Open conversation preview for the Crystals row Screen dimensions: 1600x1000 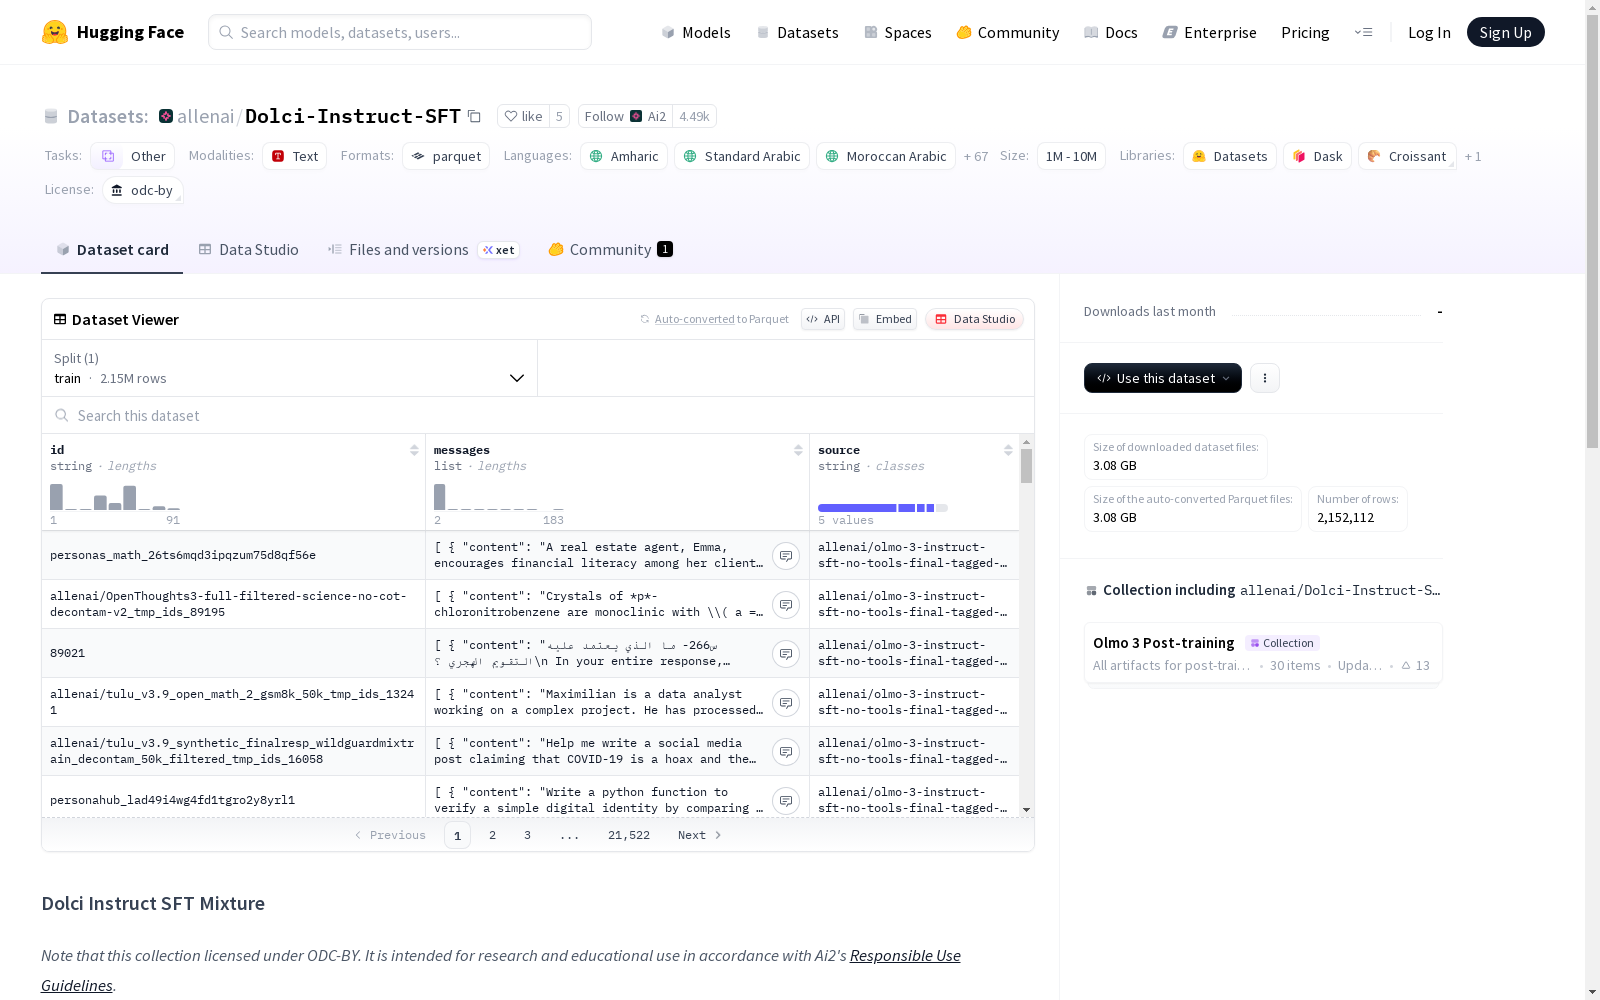[x=786, y=605]
